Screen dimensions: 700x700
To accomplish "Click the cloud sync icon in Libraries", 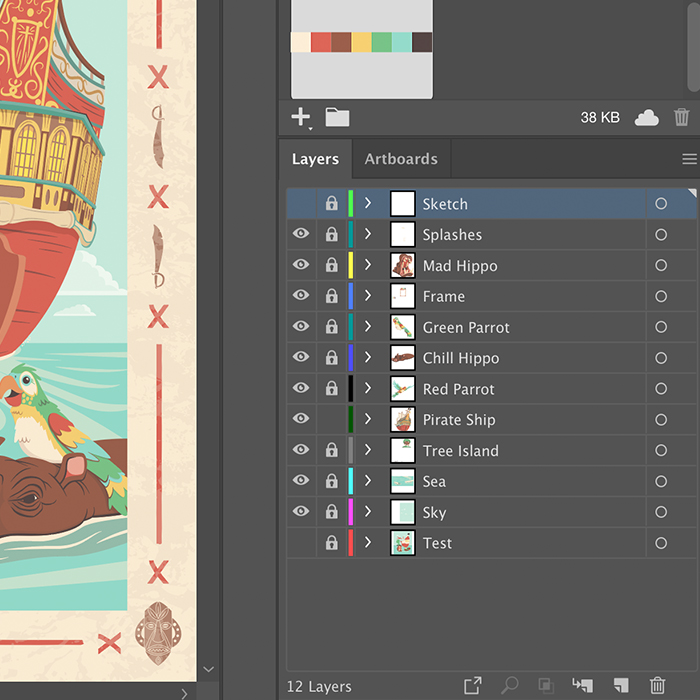I will 647,117.
